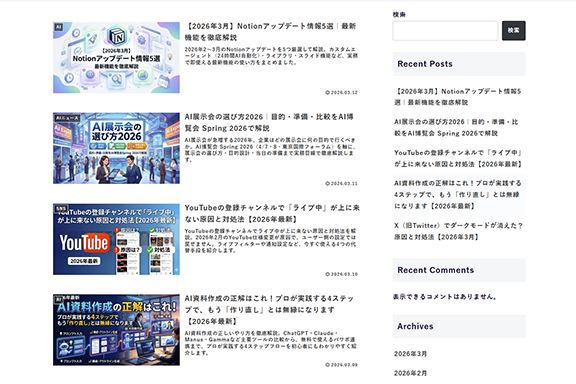Click the Recent Posts heading

pyautogui.click(x=425, y=64)
